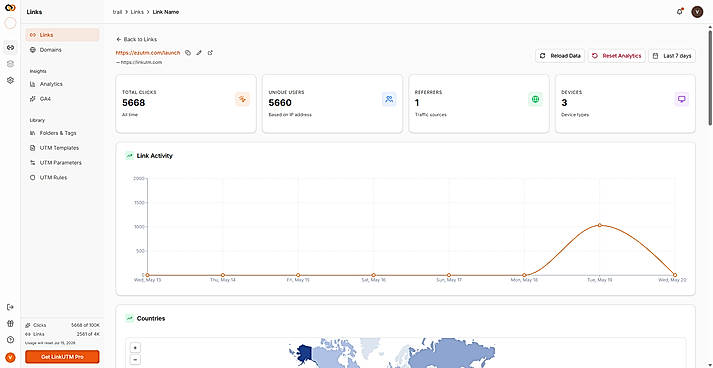Image resolution: width=713 pixels, height=368 pixels.
Task: Click the '5668 of 100K' usage text
Action: [x=85, y=325]
